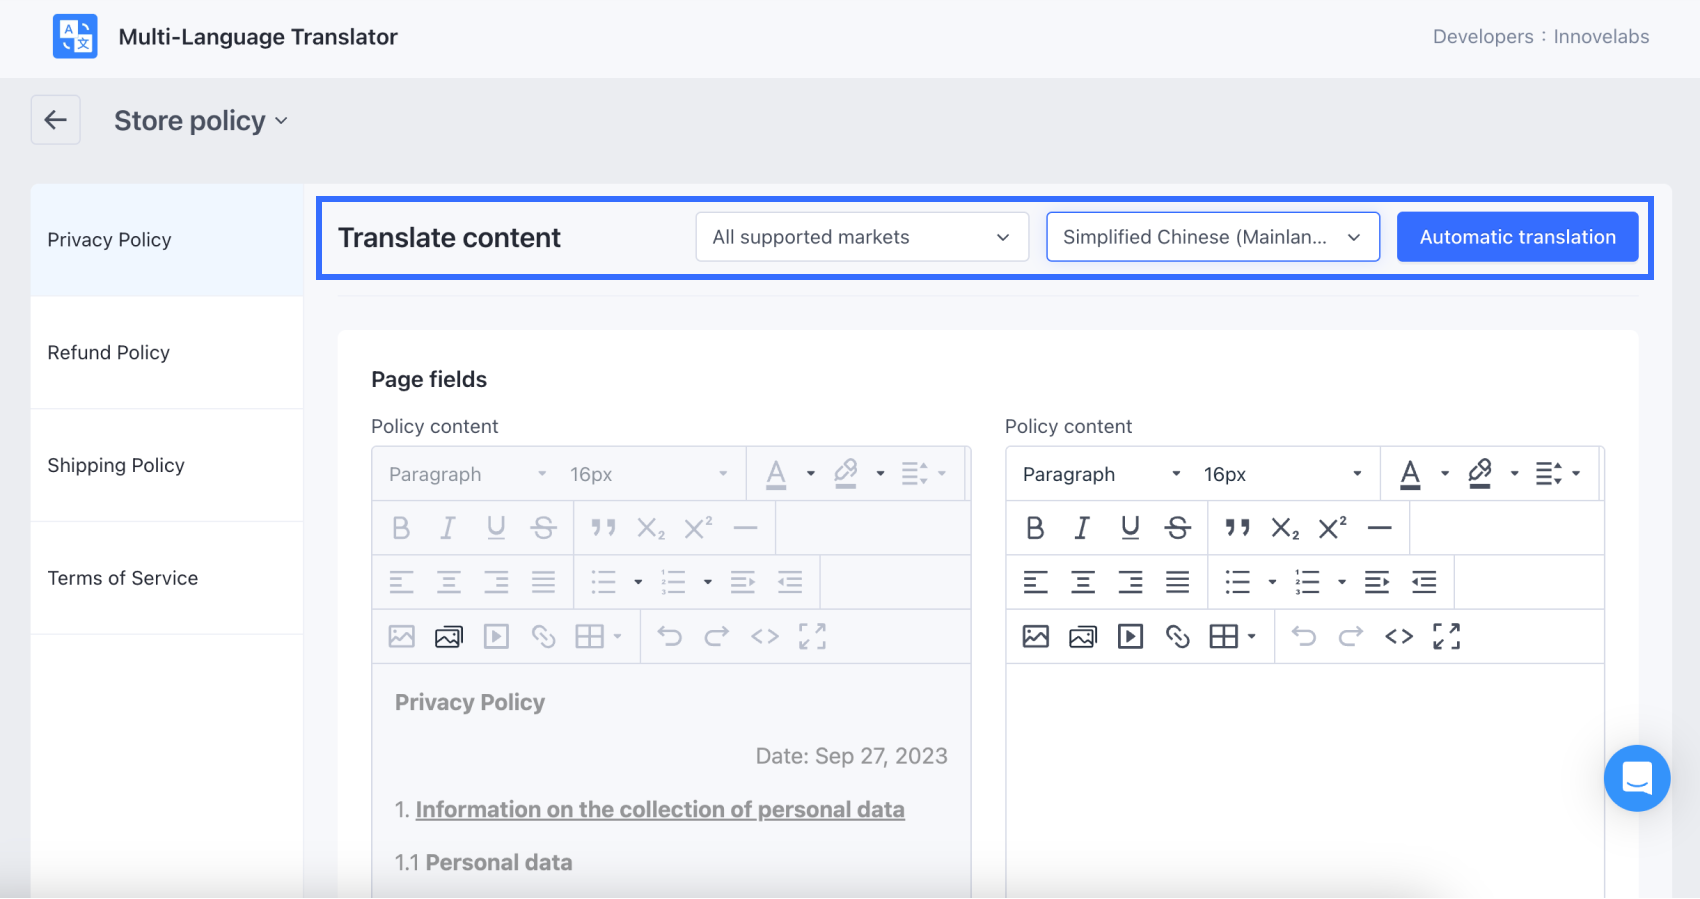
Task: Click the insert link icon in right editor
Action: pyautogui.click(x=1178, y=636)
